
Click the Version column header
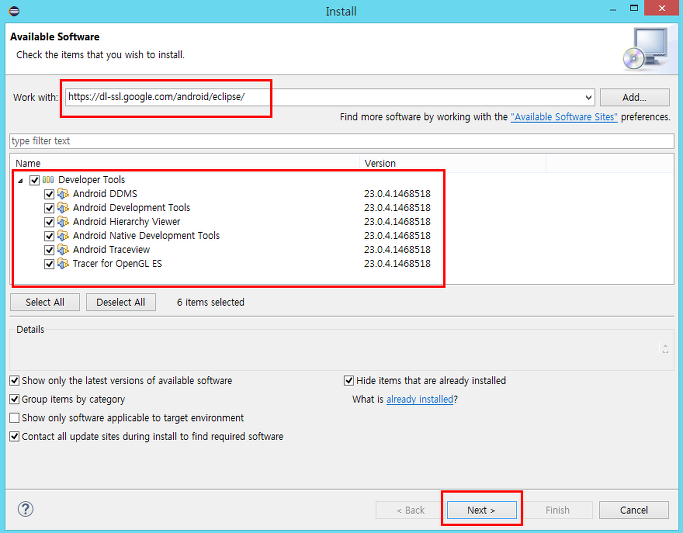coord(453,163)
